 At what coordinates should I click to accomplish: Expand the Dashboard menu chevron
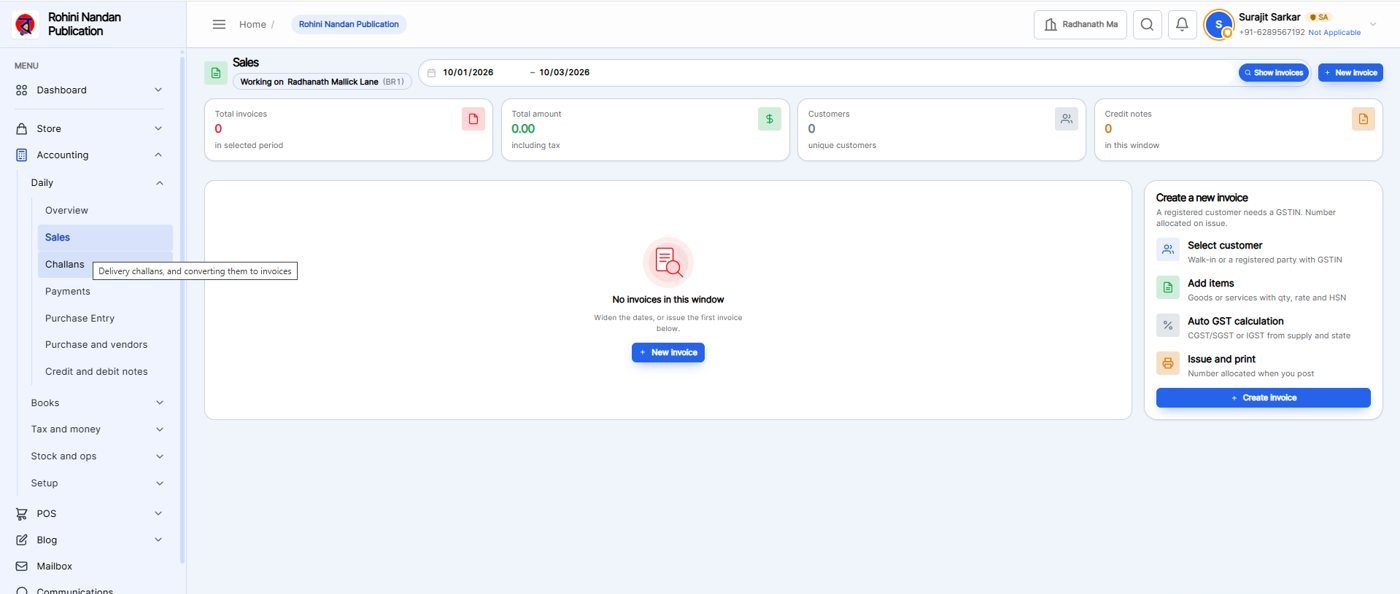pyautogui.click(x=158, y=90)
